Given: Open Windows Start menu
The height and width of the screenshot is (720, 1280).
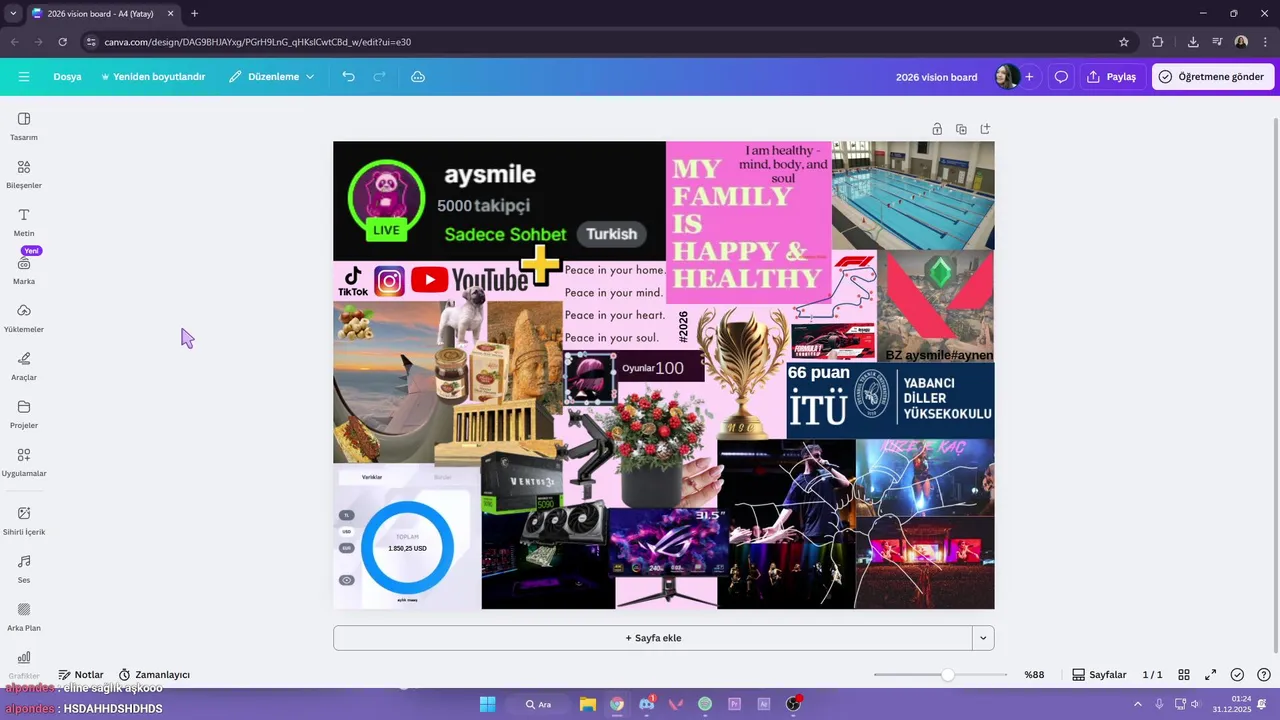Looking at the screenshot, I should coord(487,704).
